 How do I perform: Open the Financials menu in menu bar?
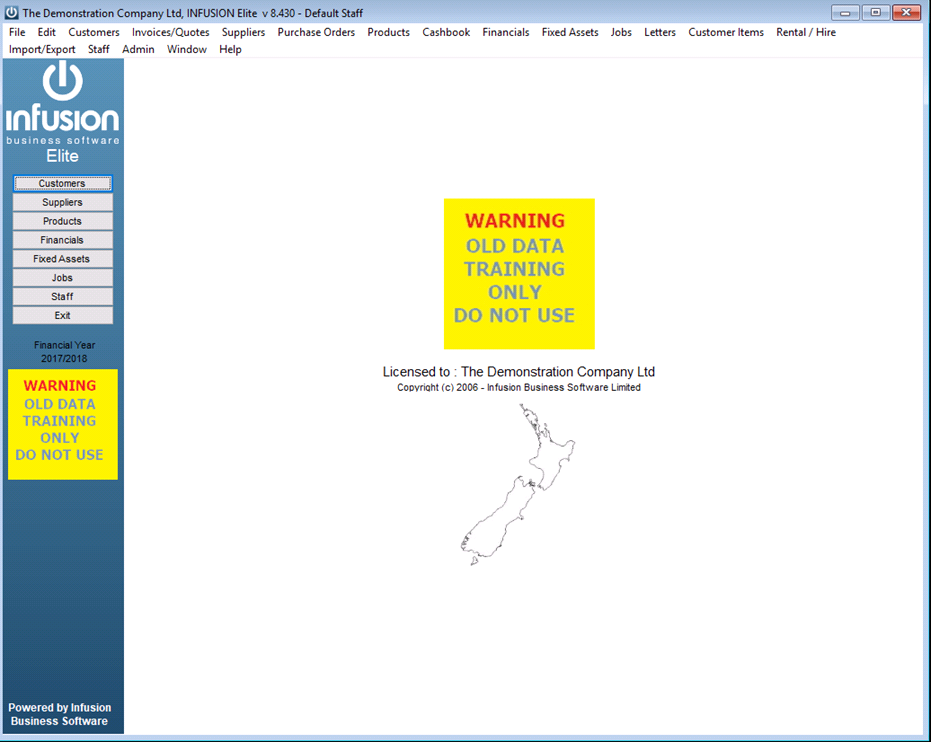coord(505,32)
